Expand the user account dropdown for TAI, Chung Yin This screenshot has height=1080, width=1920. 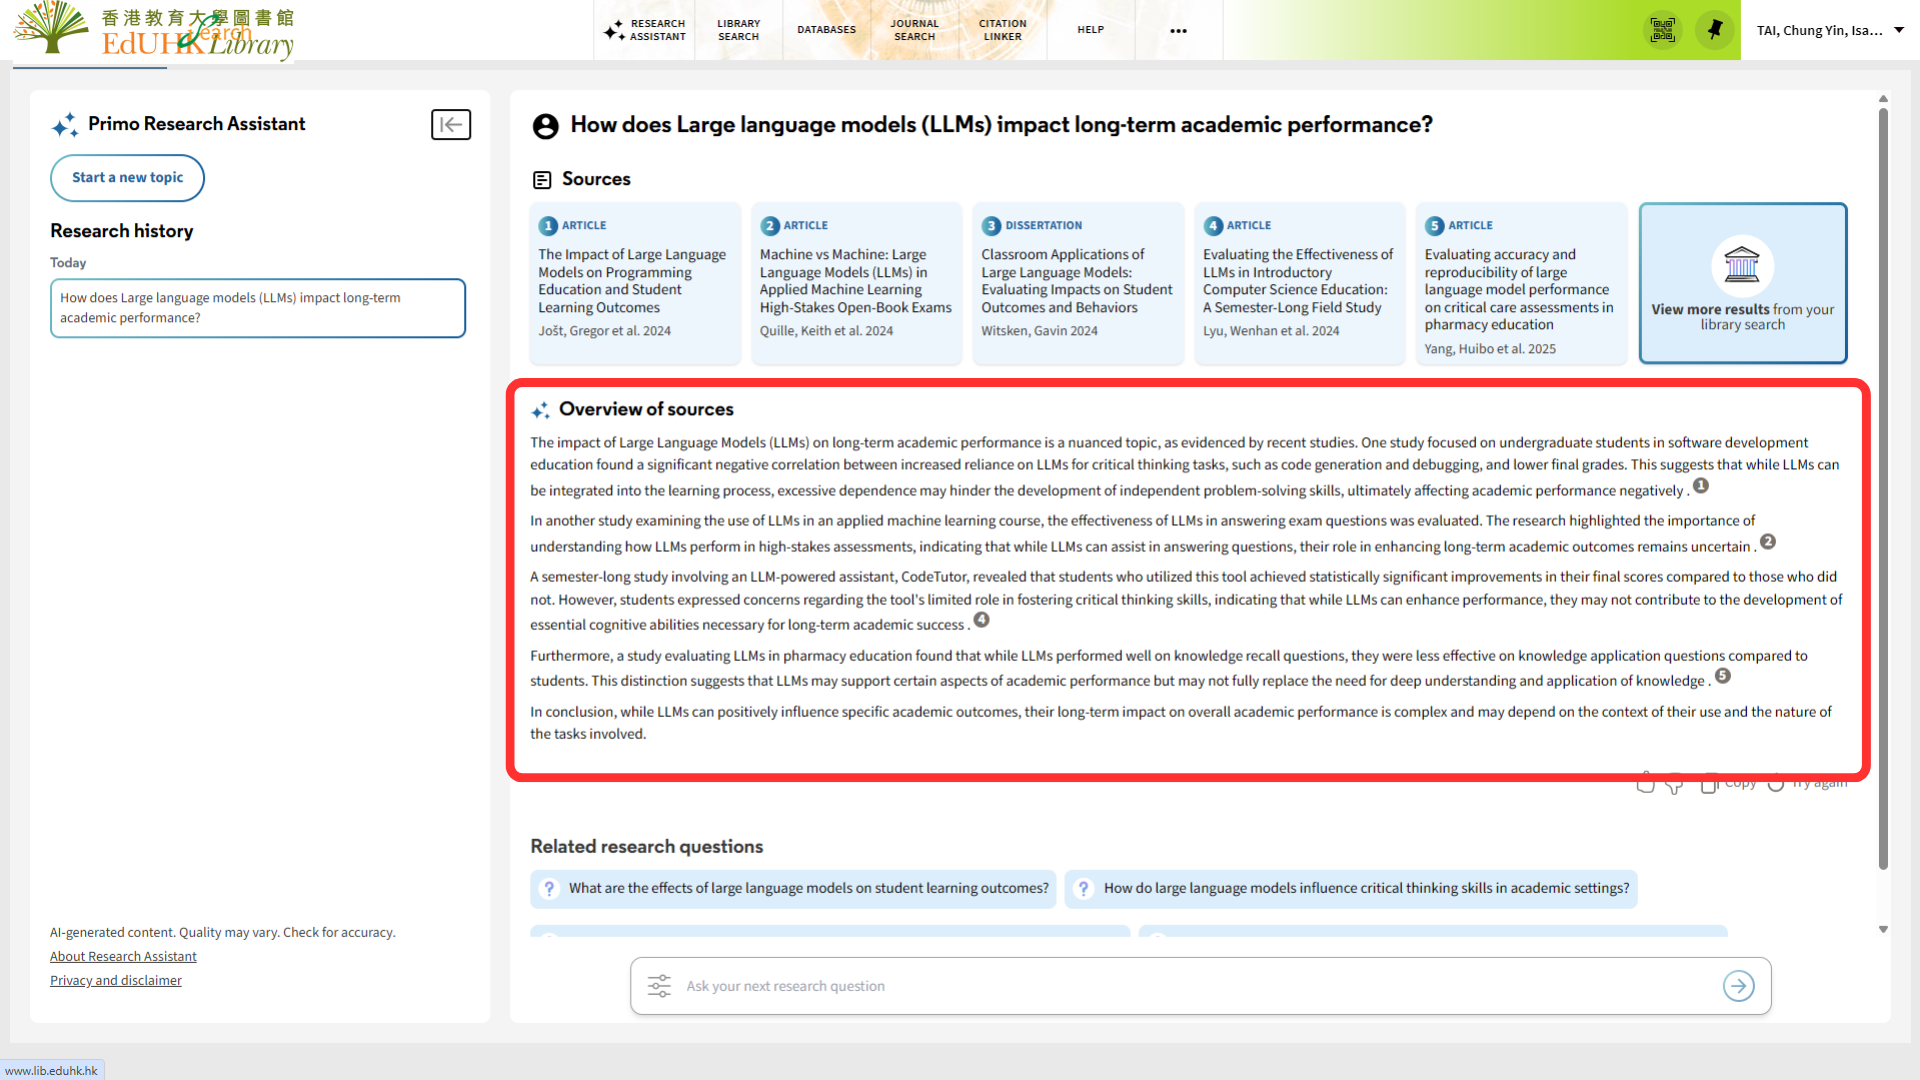pos(1829,30)
